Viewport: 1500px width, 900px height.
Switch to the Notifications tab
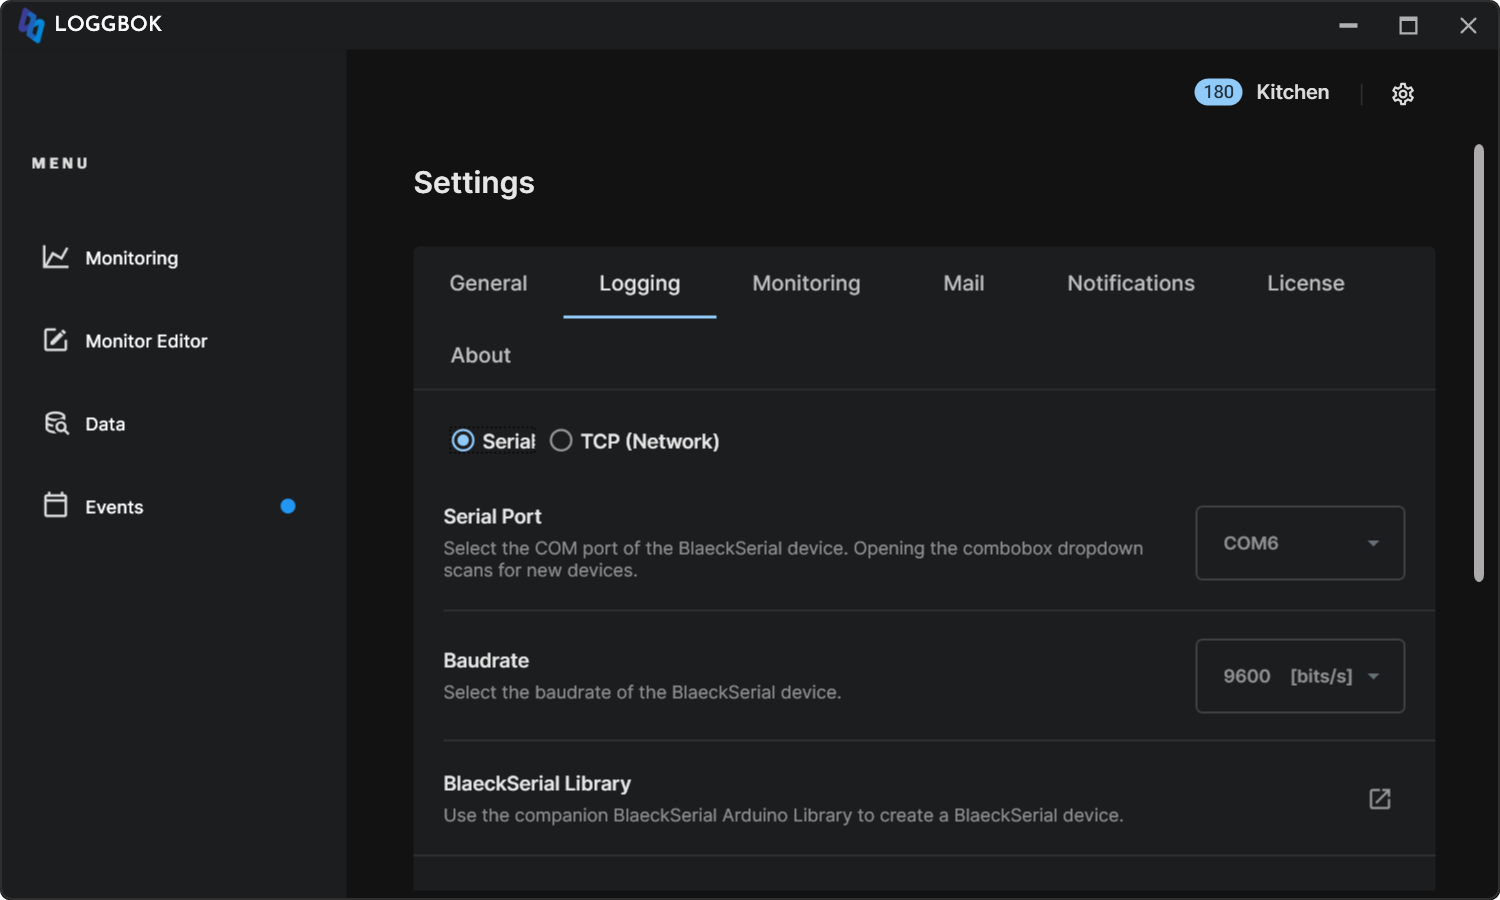(x=1130, y=283)
